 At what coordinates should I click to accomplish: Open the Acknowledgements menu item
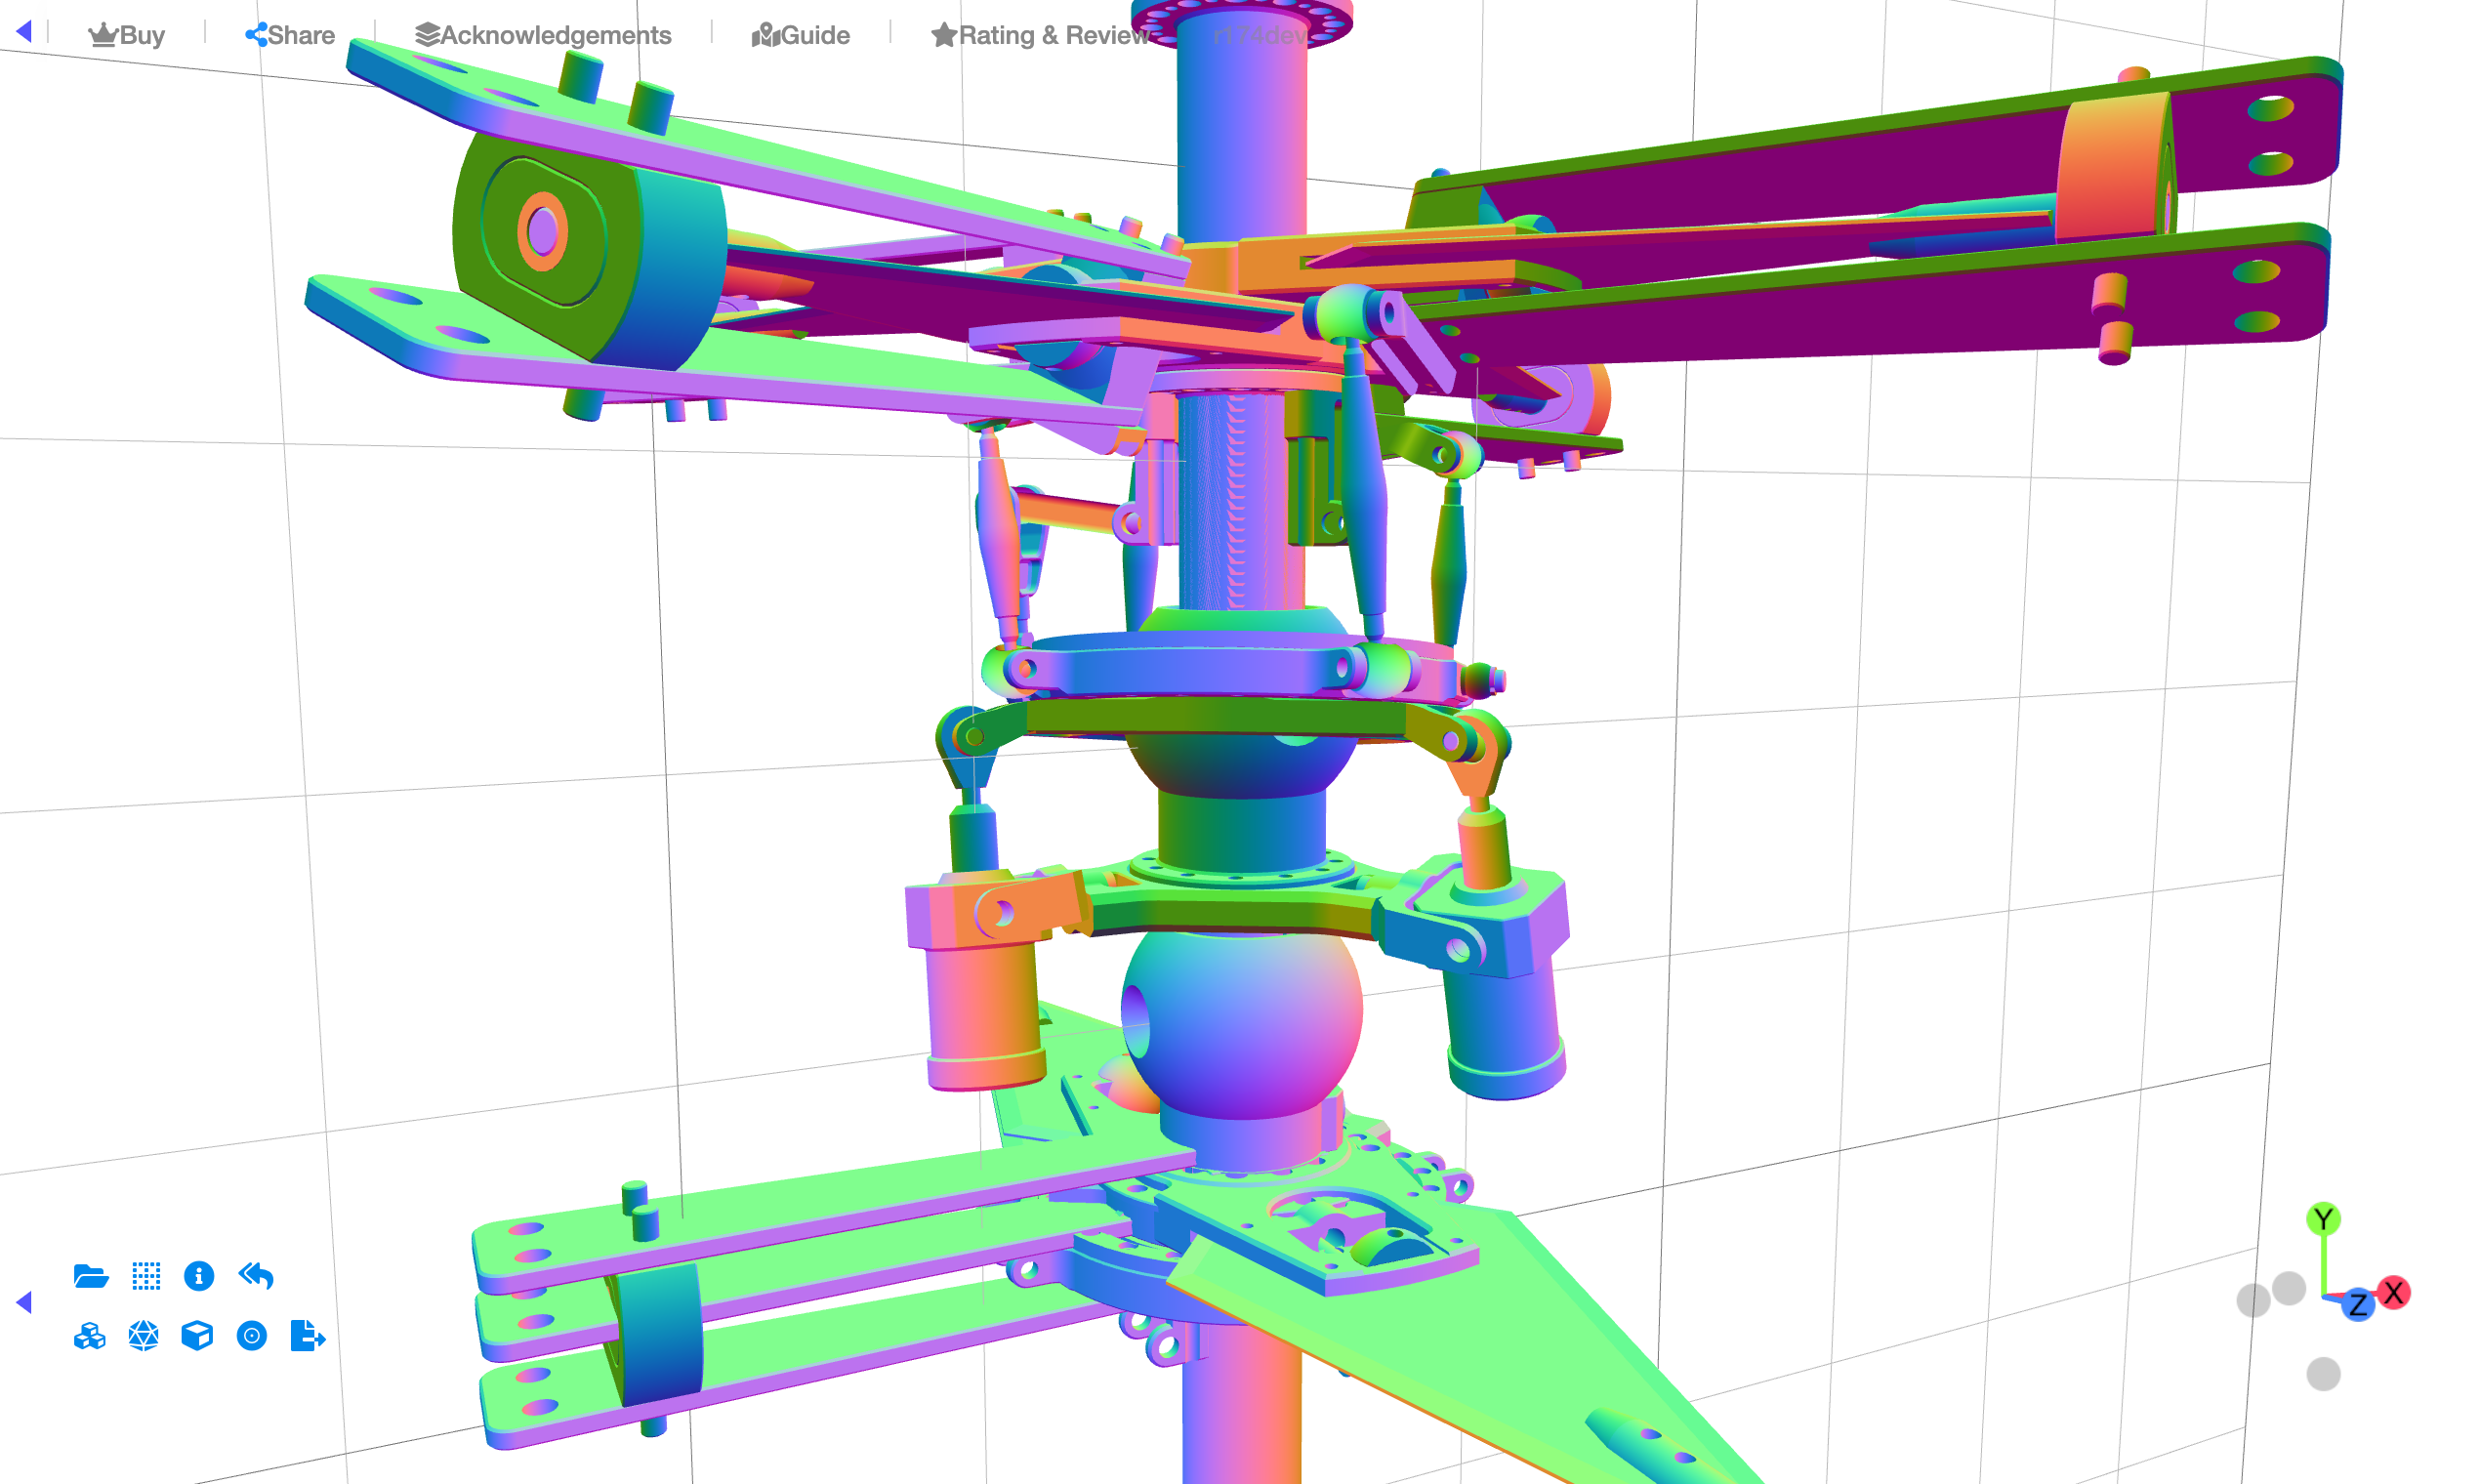pyautogui.click(x=554, y=34)
